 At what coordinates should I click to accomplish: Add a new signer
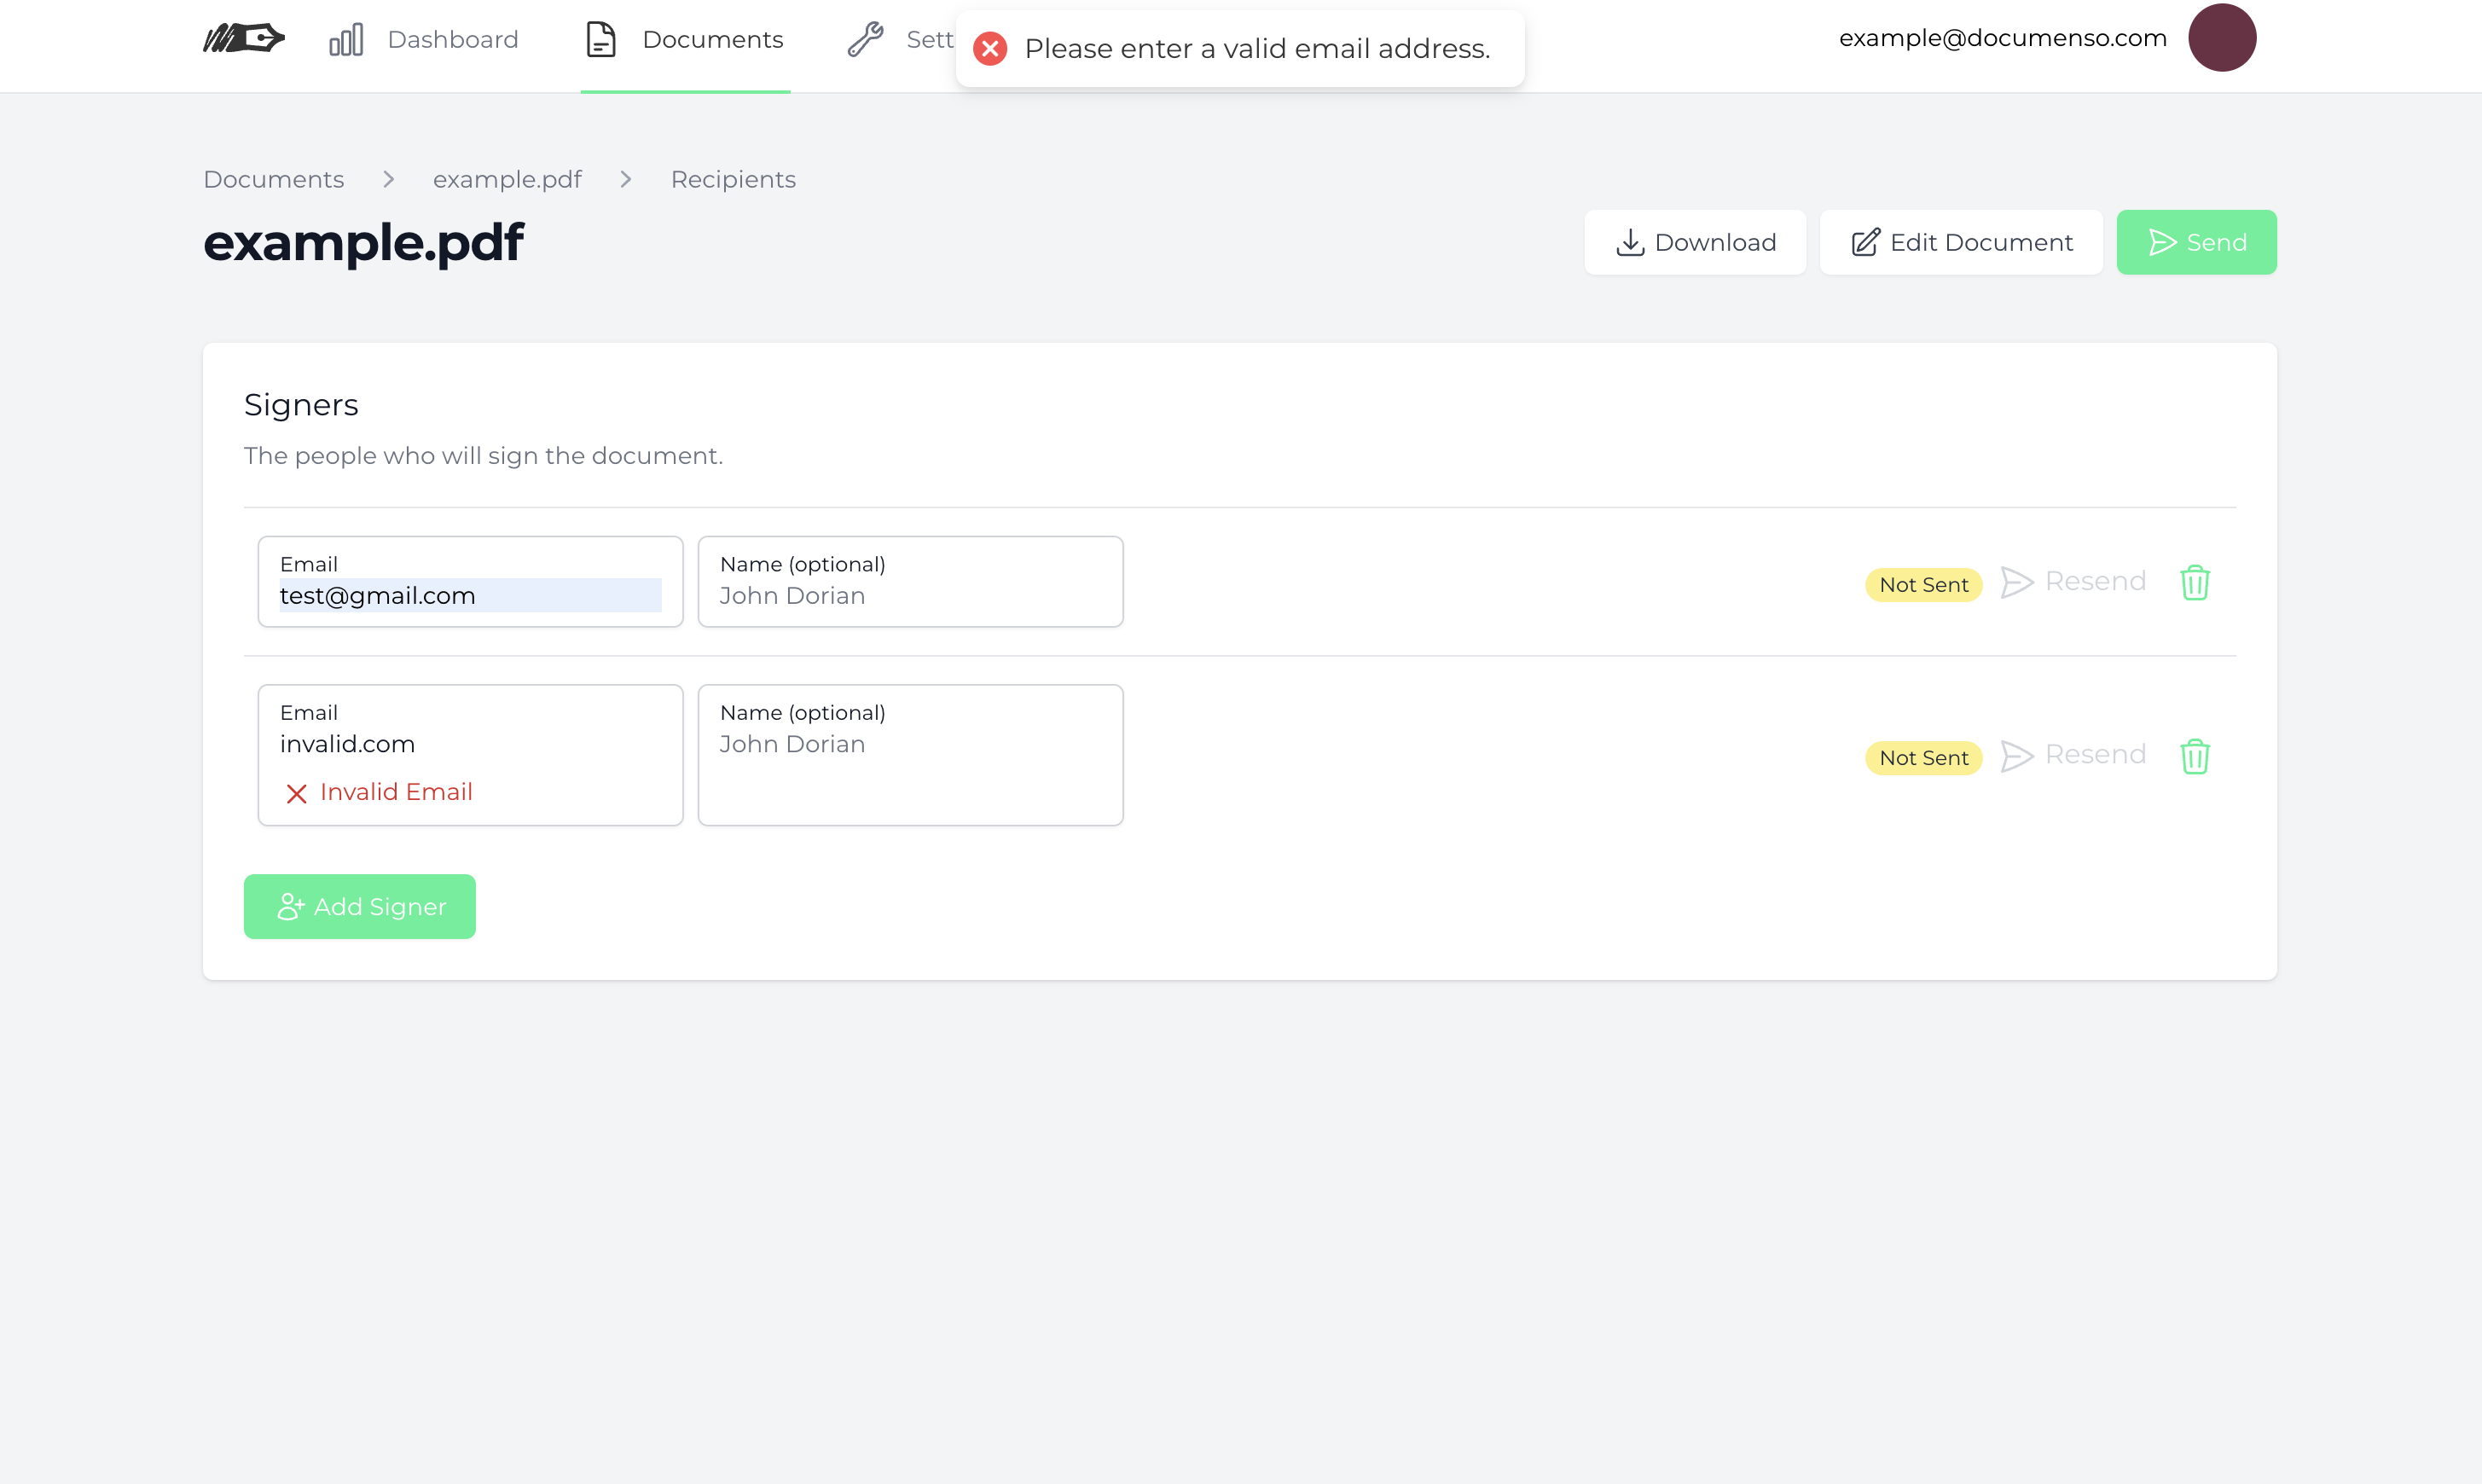click(x=360, y=906)
